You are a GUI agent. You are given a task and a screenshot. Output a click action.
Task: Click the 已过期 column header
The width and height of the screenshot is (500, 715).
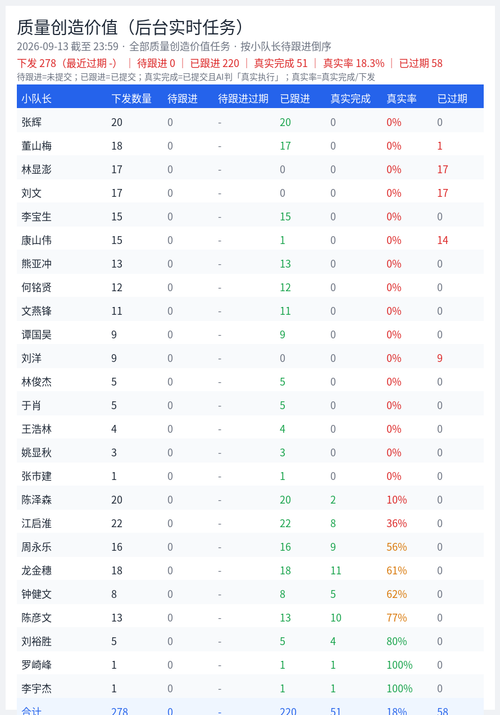452,98
